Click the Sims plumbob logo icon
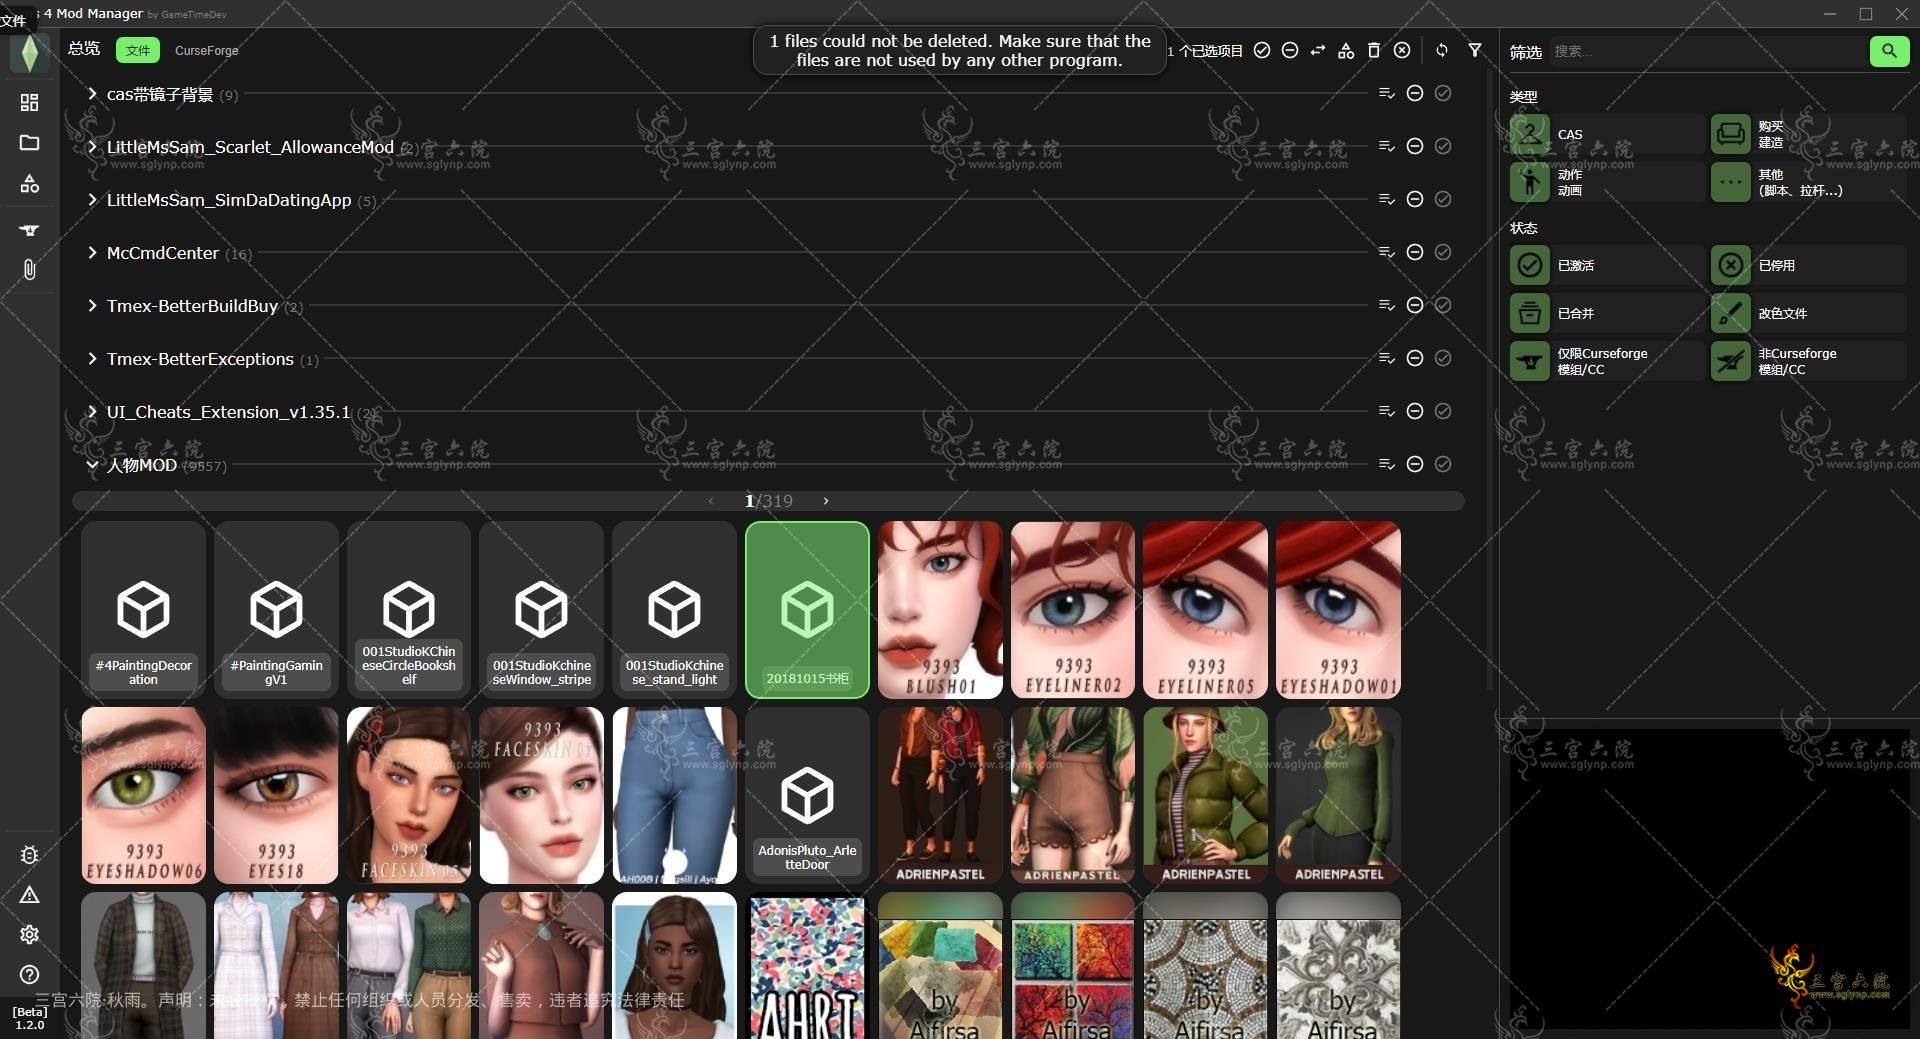Screen dimensions: 1920x1039 click(29, 54)
